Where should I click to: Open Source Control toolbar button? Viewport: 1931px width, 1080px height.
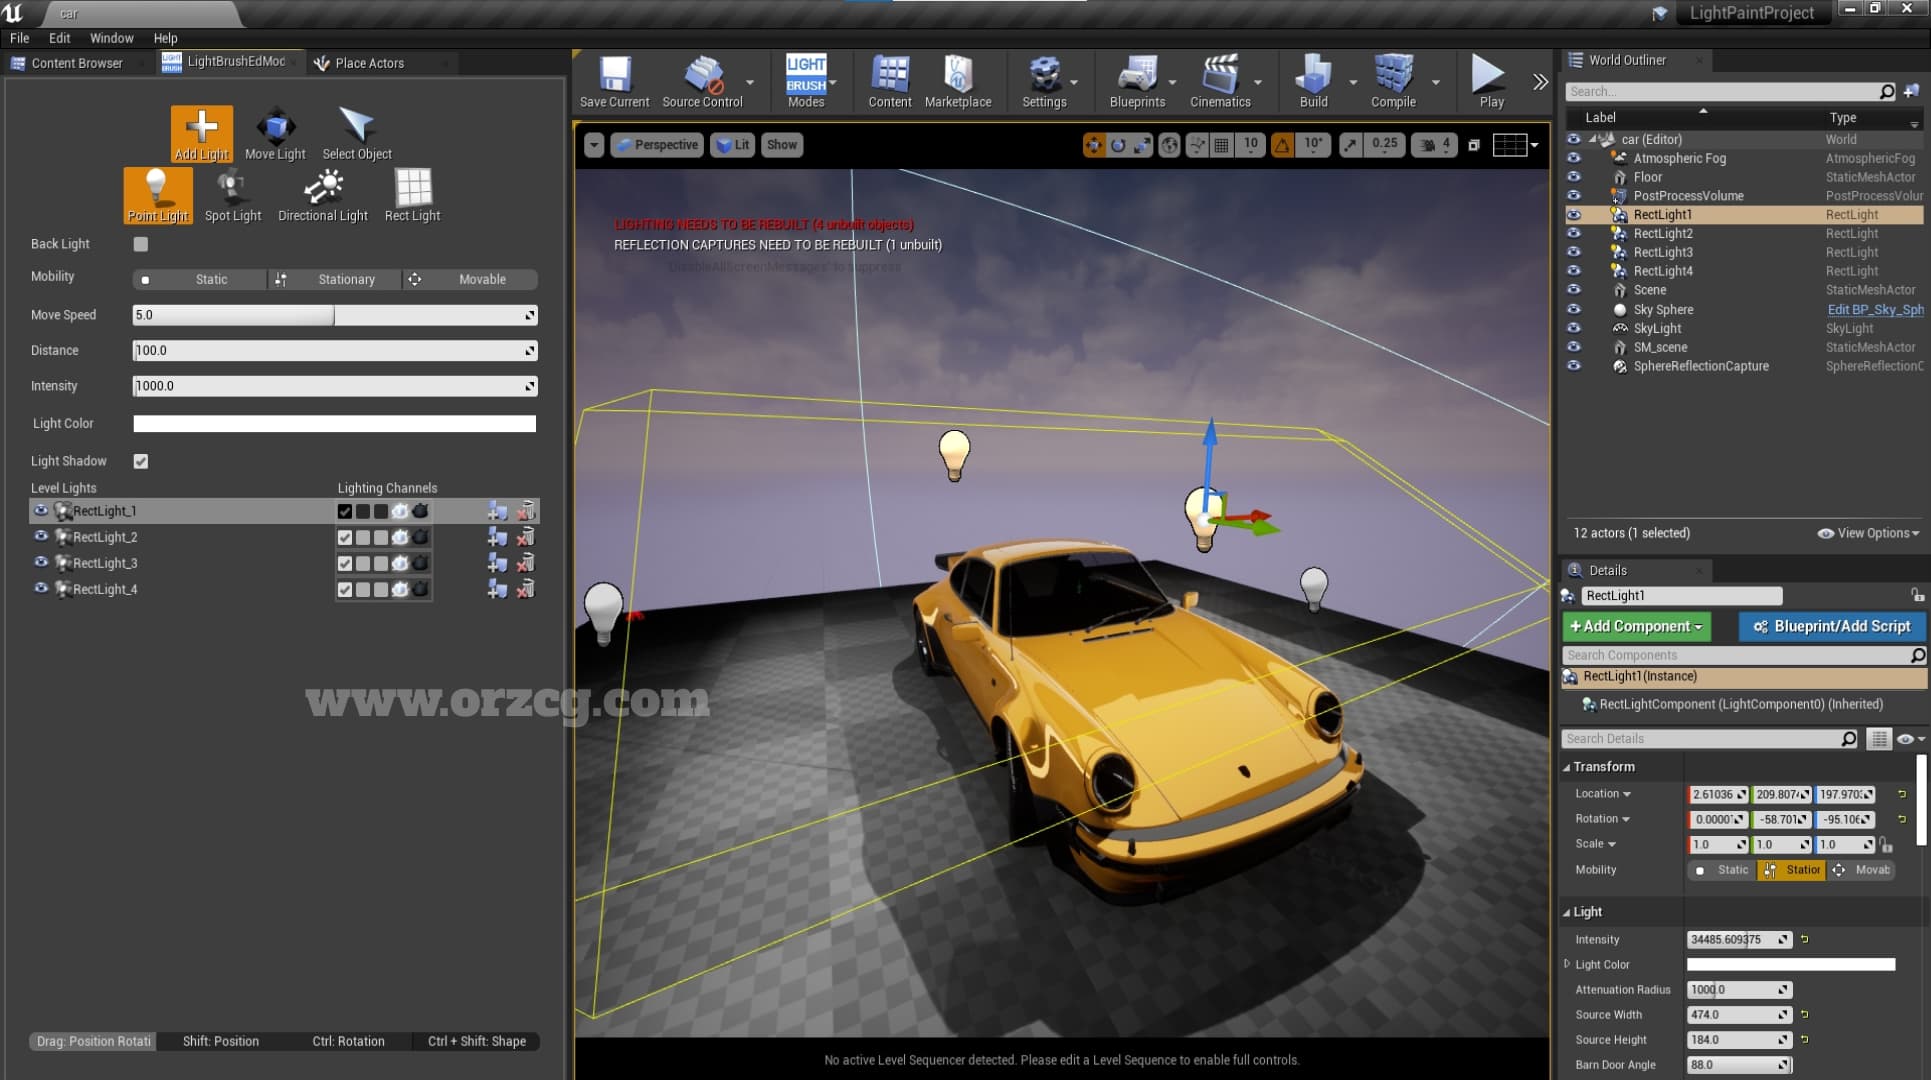(x=702, y=82)
